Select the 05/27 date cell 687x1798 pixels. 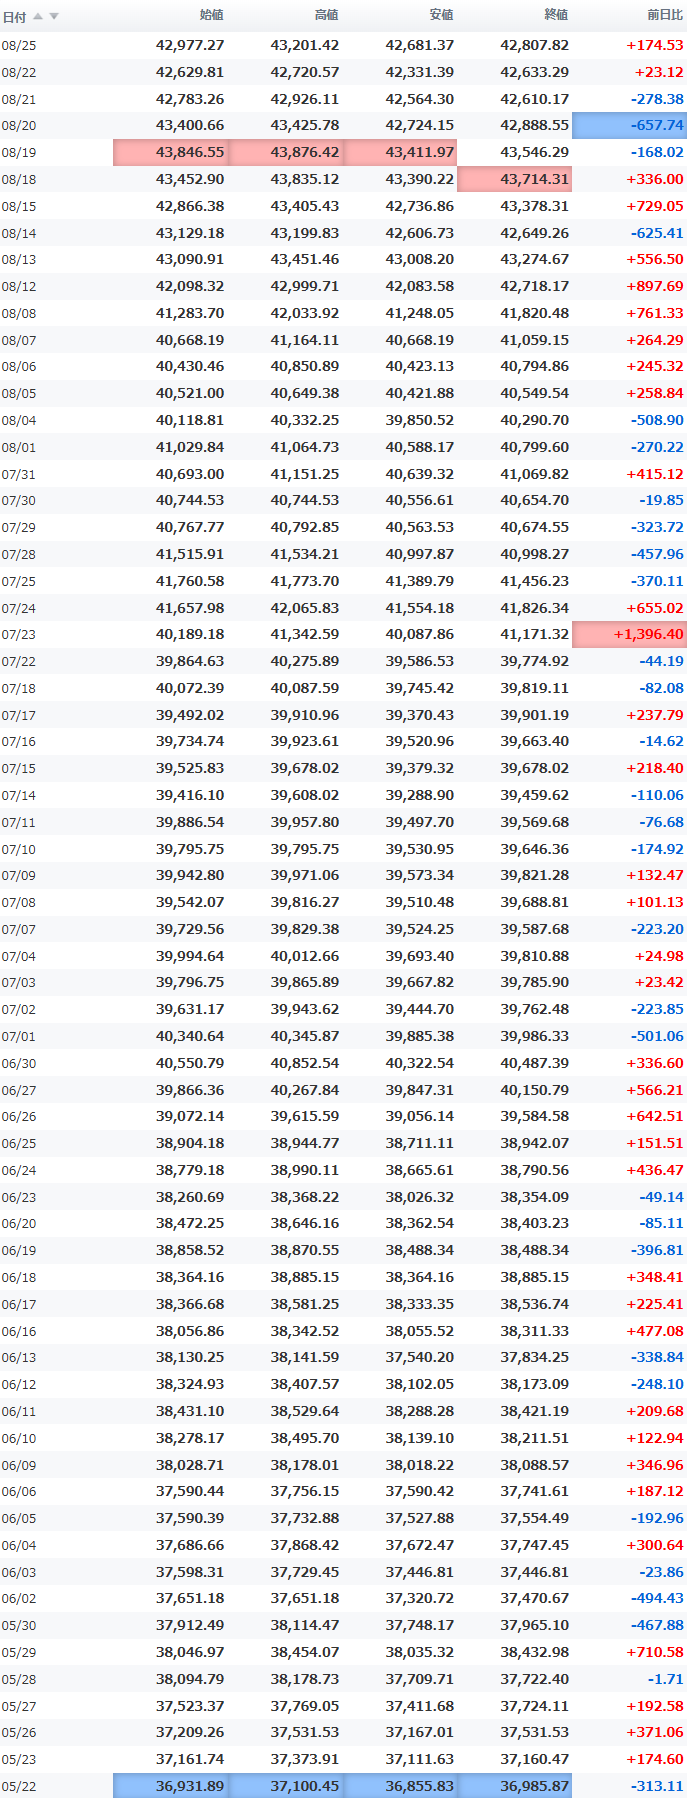19,1705
